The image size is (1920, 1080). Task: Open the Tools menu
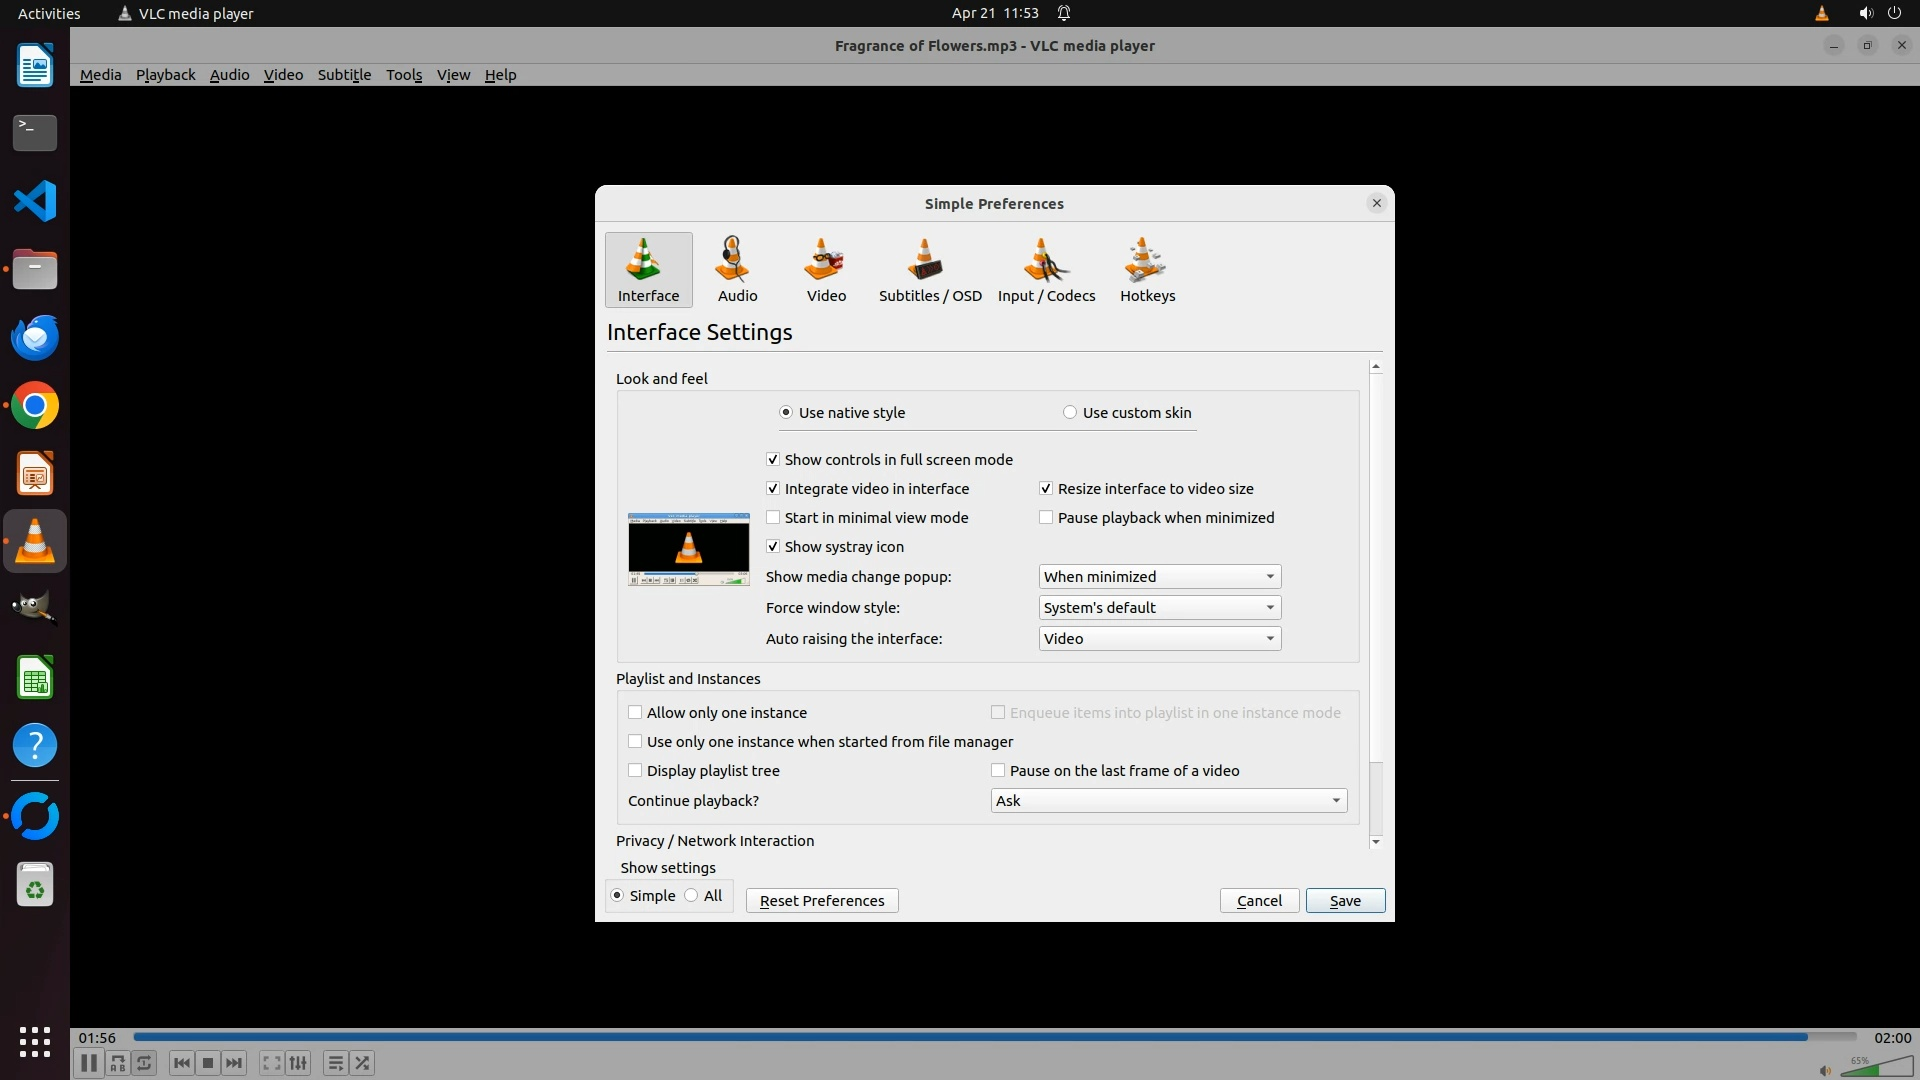point(404,75)
